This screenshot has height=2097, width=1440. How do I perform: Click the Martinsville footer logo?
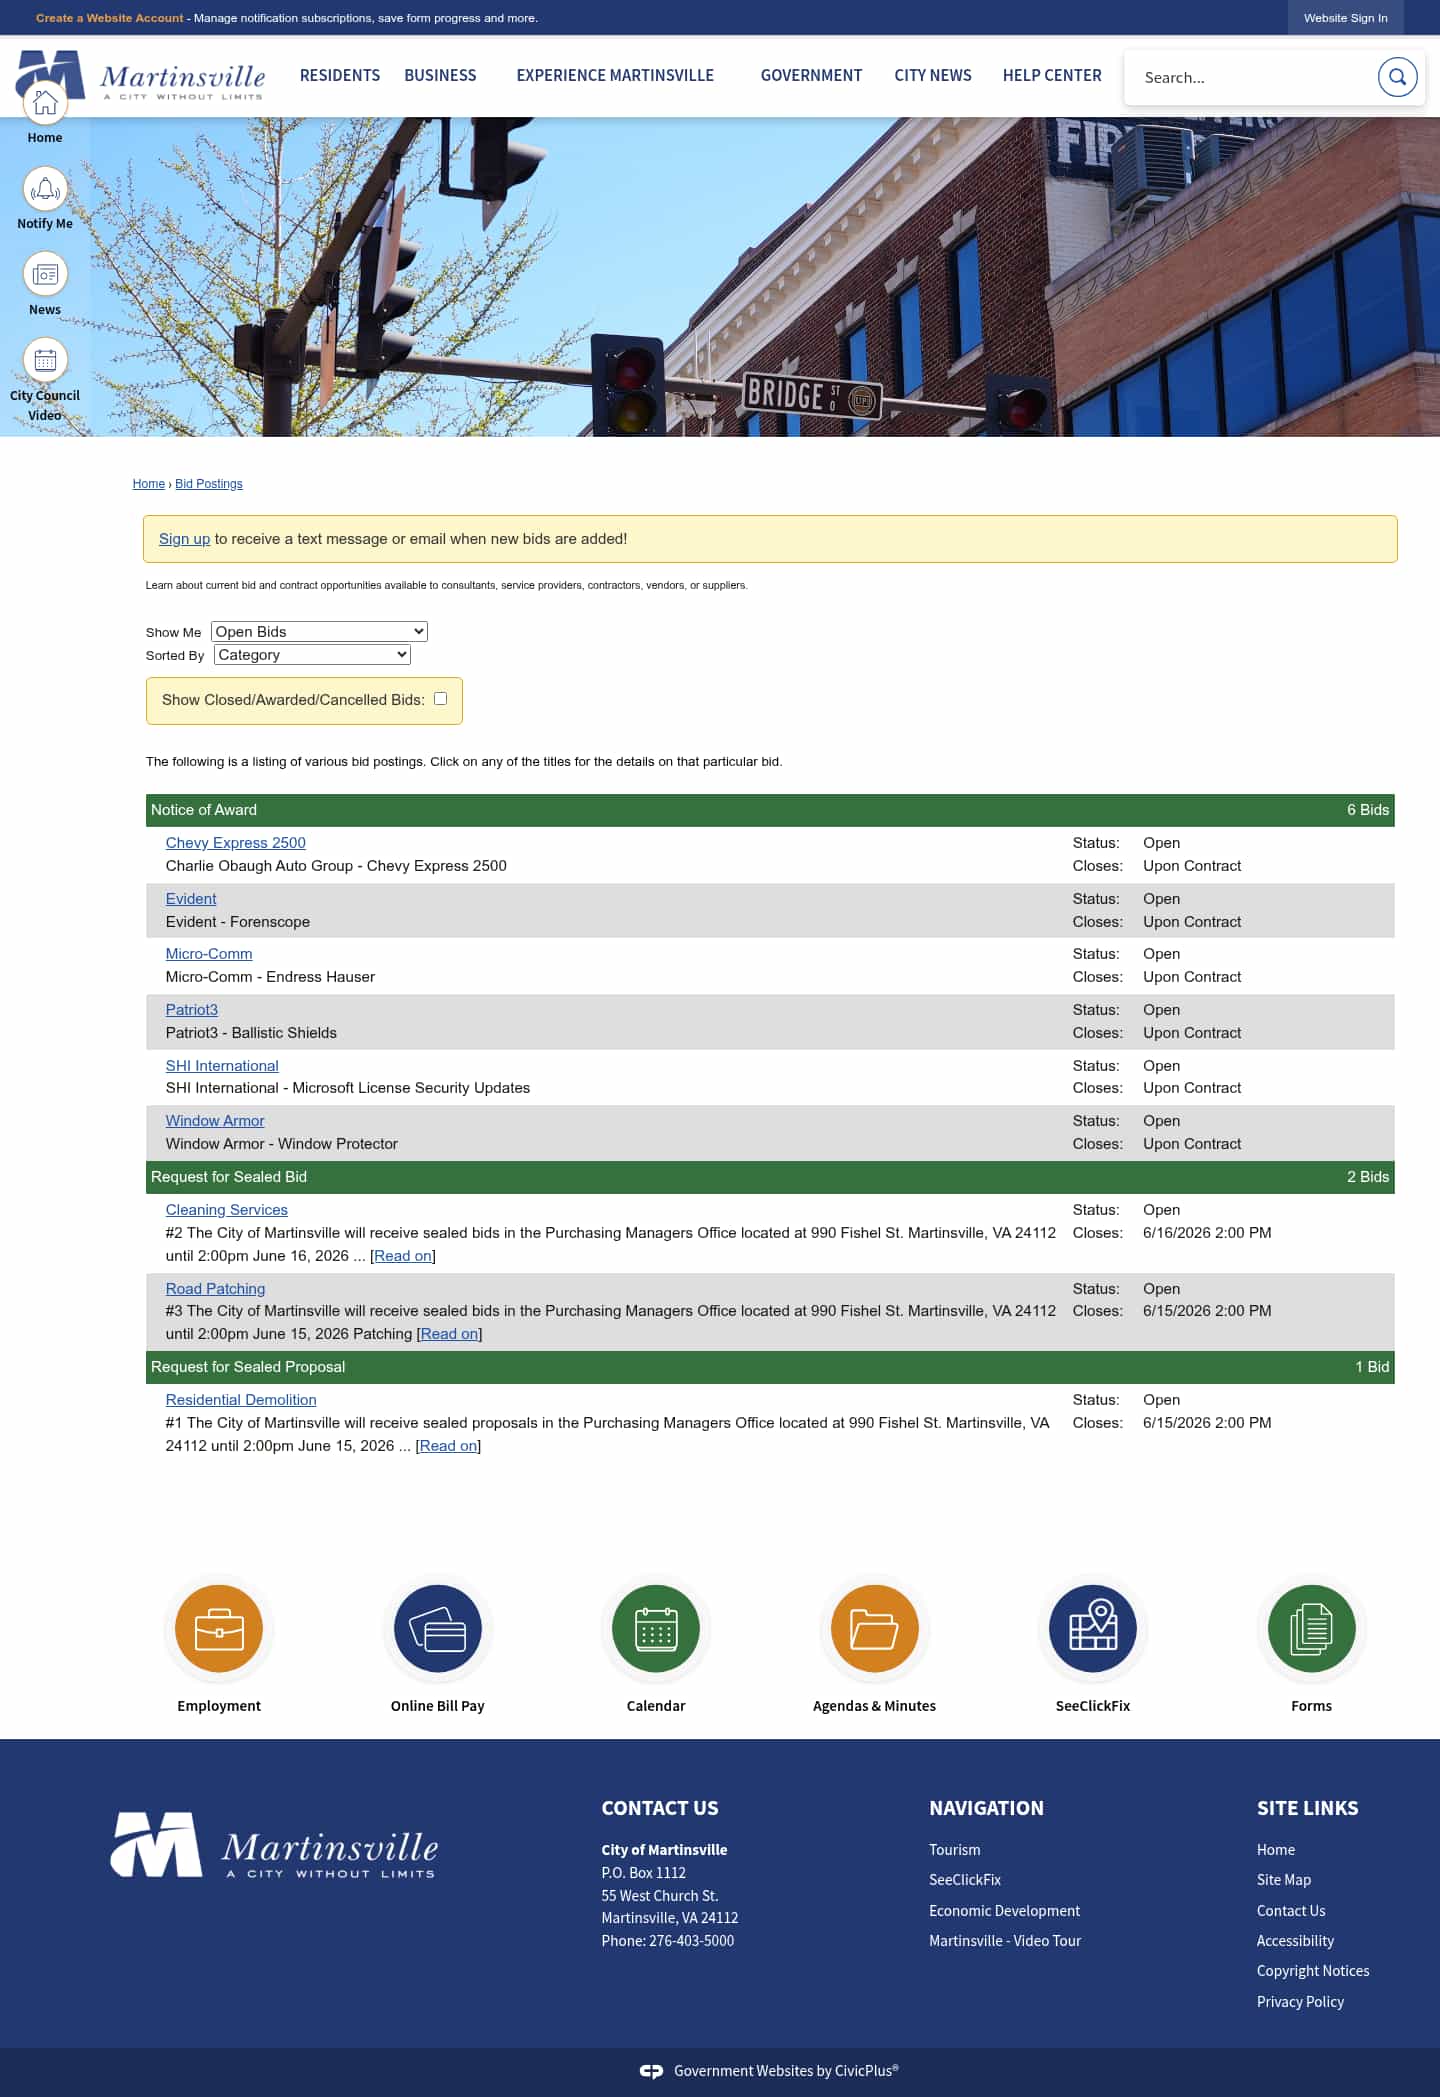[274, 1846]
